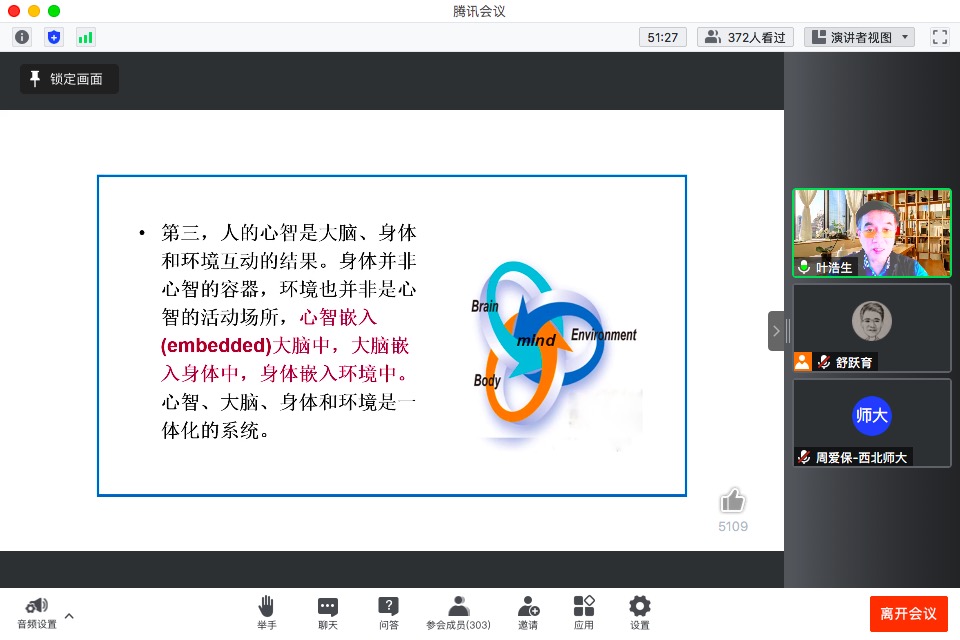Select 叶浩生 speaker video thumbnail
Screen dimensions: 960x640
pyautogui.click(x=871, y=233)
